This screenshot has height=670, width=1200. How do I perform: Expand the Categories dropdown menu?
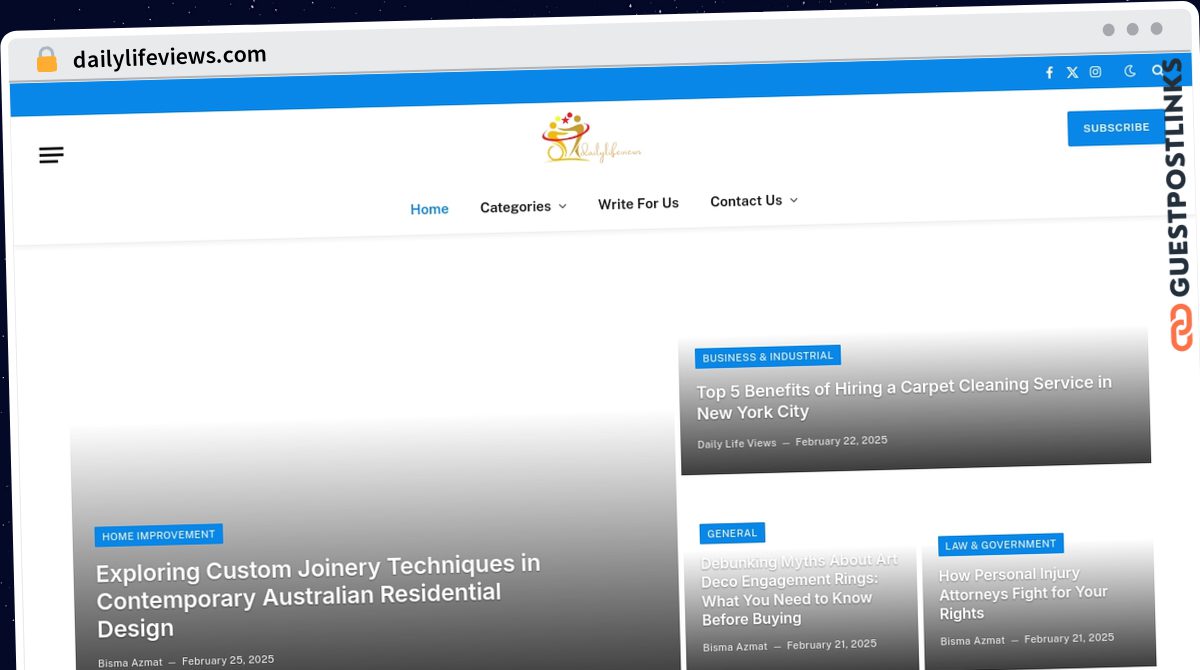(x=523, y=206)
